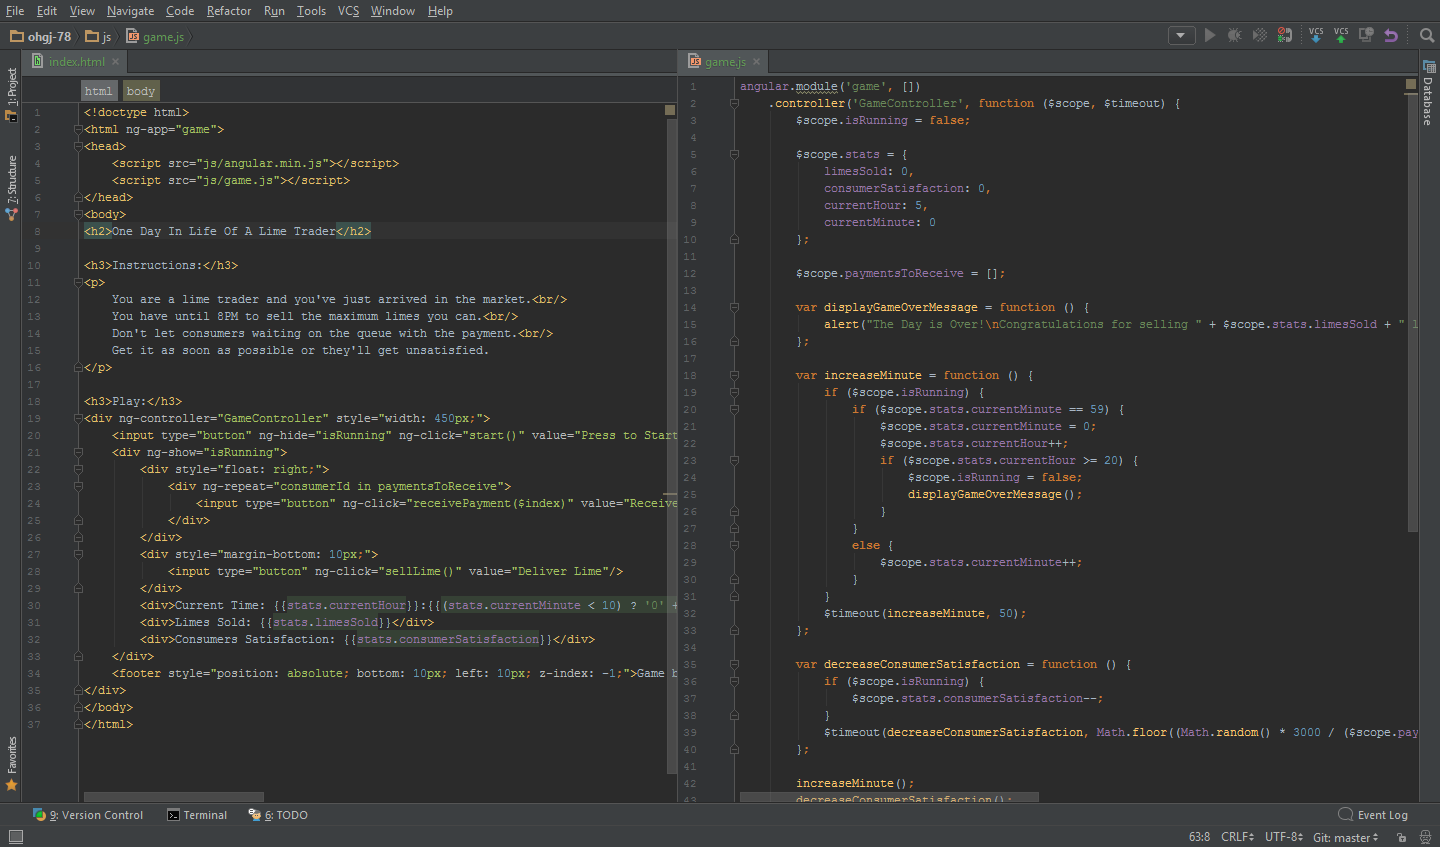
Task: Click the VCS Update Project icon
Action: (1316, 35)
